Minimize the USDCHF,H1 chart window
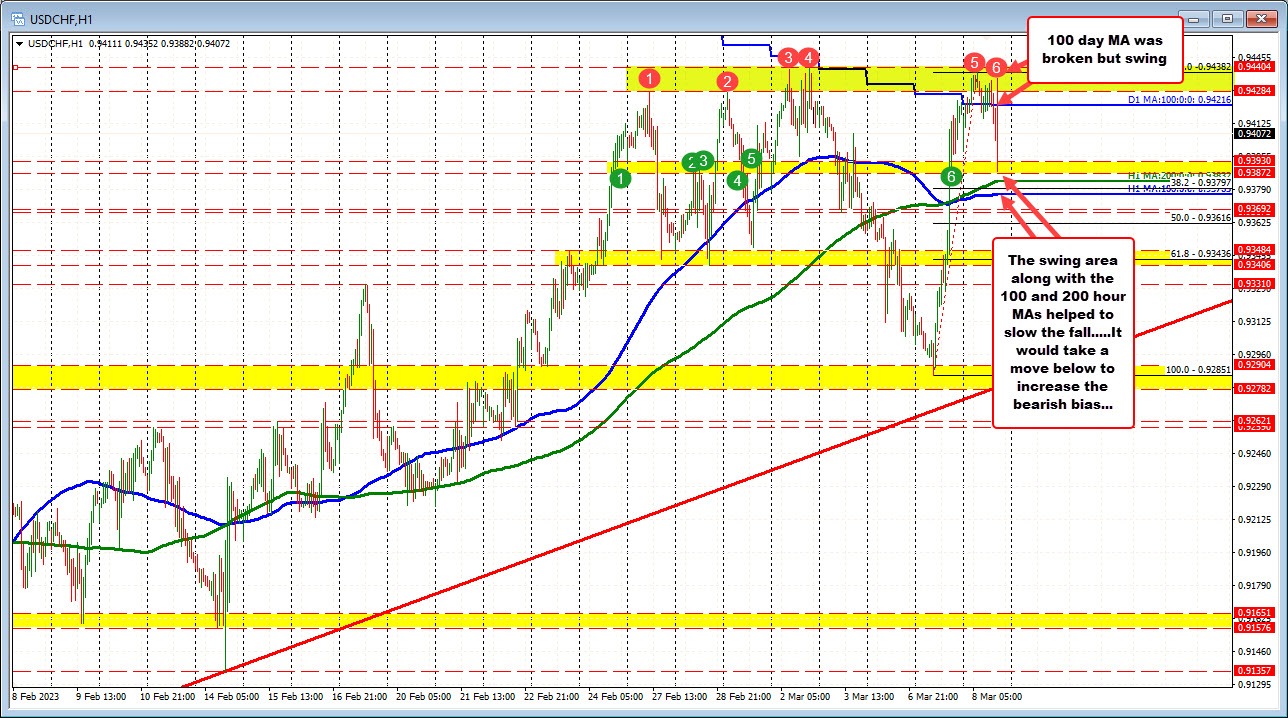Screen dimensions: 1288x718 pyautogui.click(x=1194, y=17)
